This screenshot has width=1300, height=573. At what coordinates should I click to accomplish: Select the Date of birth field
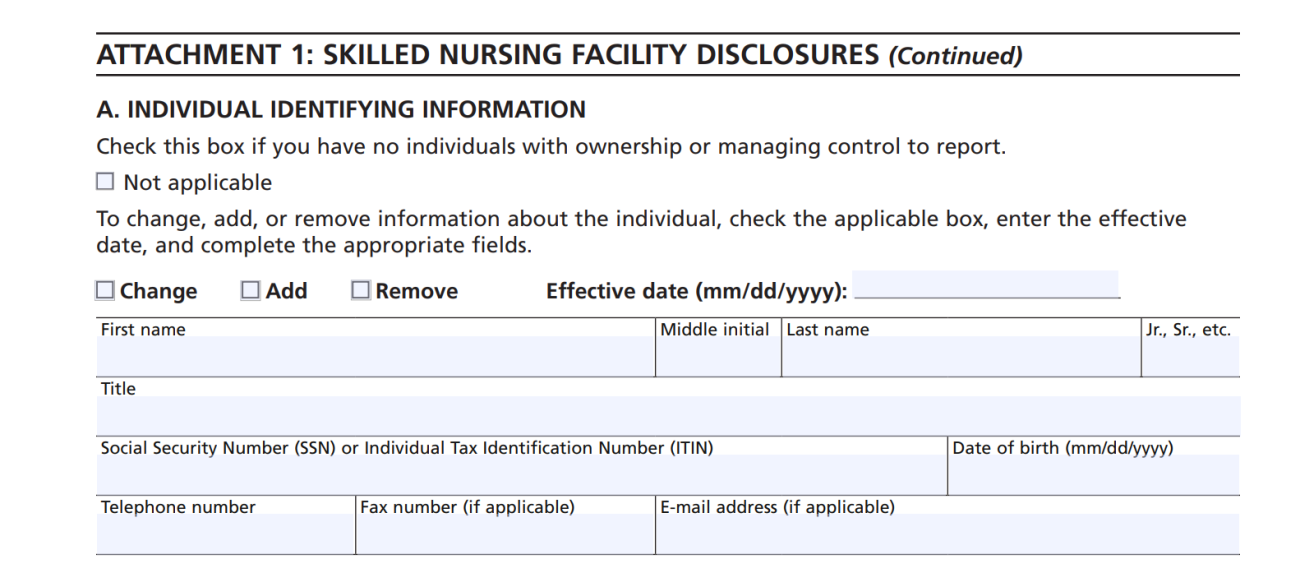pyautogui.click(x=1093, y=474)
